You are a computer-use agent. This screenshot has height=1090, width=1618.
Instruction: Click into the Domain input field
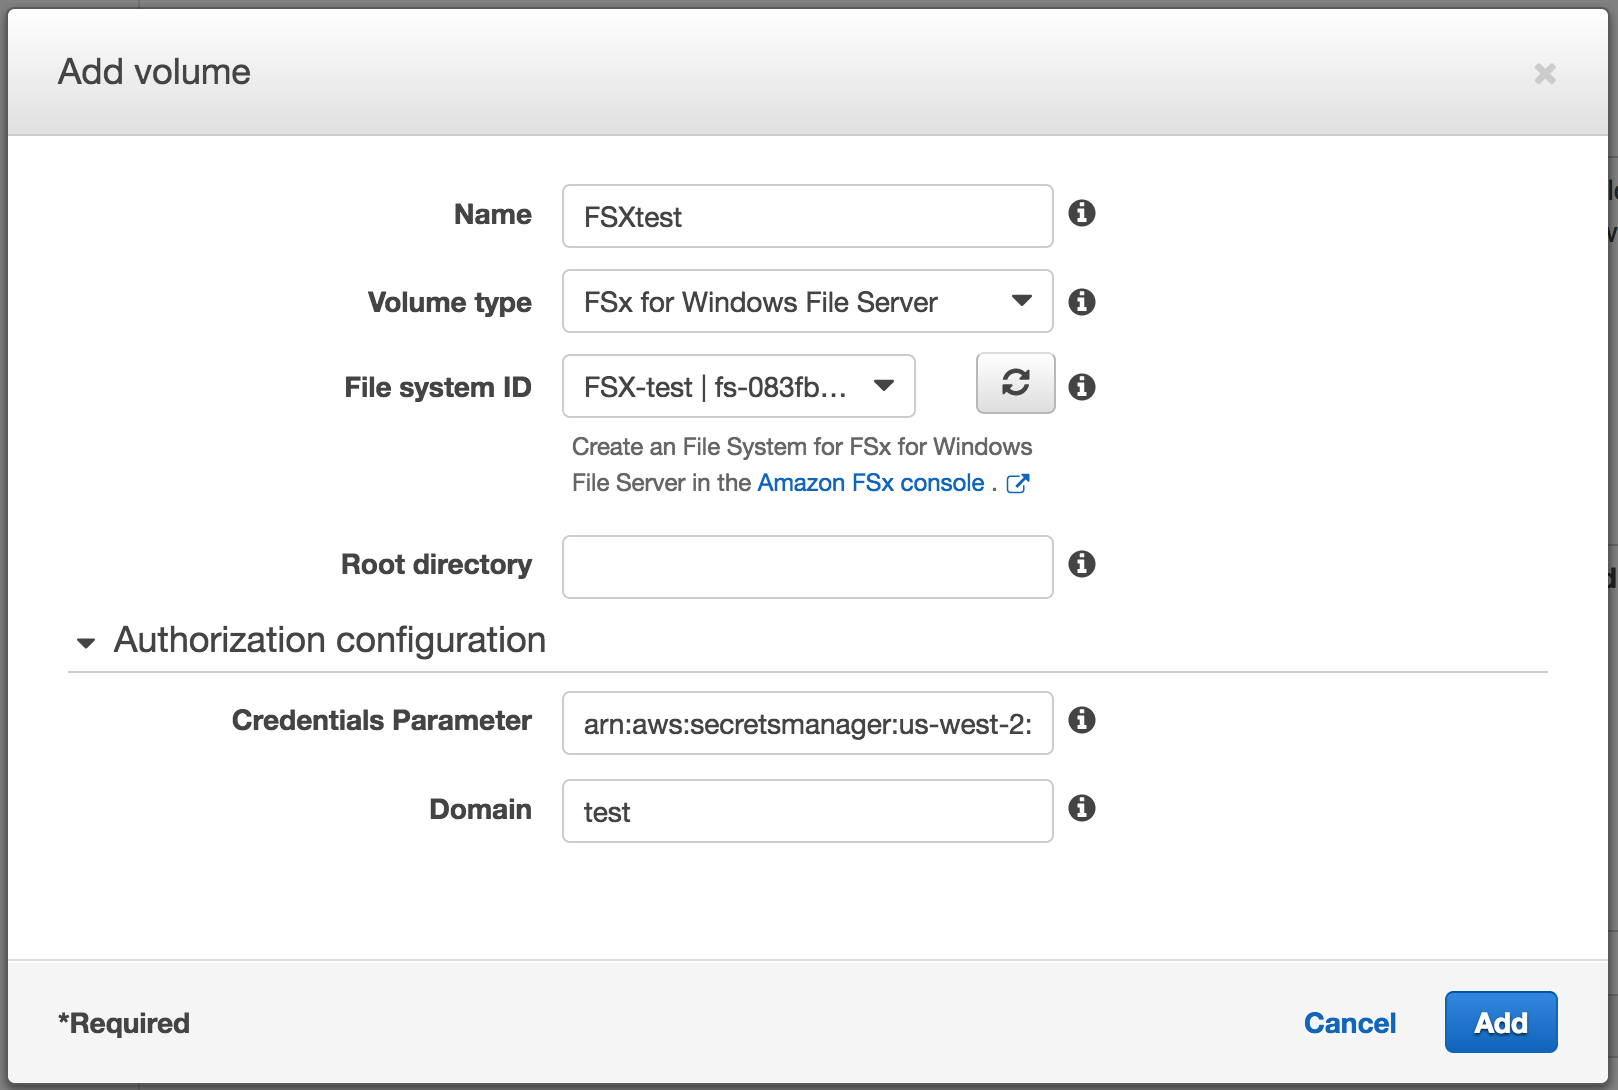pos(807,811)
